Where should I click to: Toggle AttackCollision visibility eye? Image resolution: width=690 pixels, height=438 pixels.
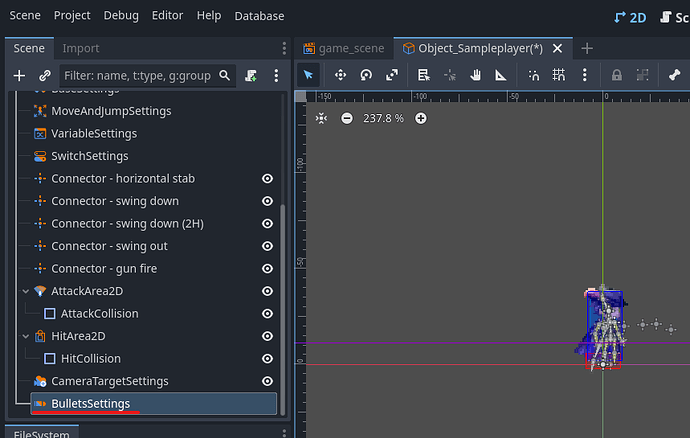tap(268, 313)
